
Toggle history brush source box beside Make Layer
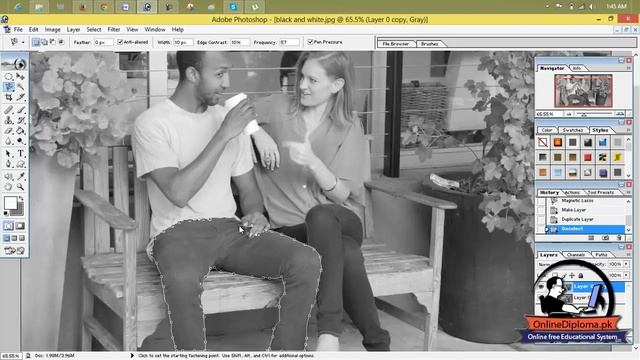(x=541, y=210)
